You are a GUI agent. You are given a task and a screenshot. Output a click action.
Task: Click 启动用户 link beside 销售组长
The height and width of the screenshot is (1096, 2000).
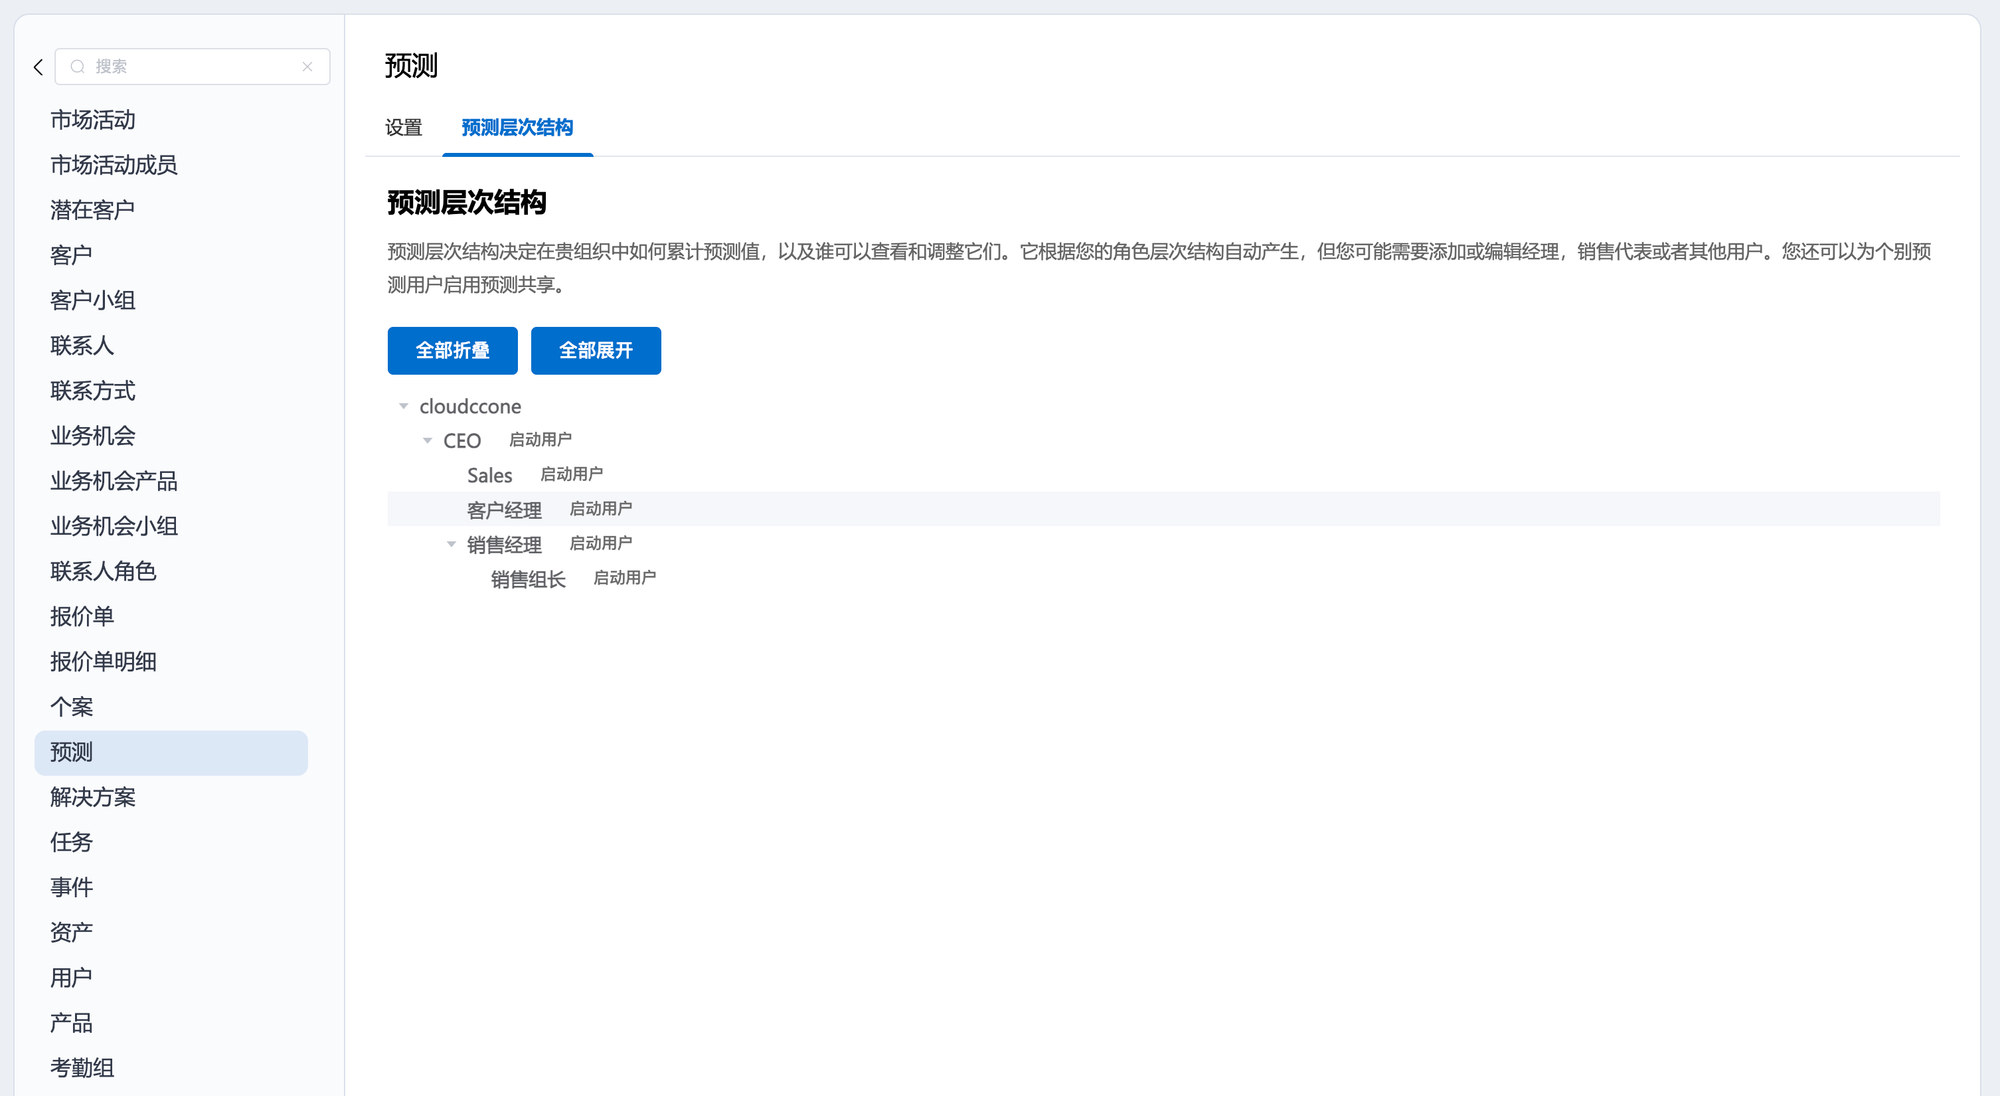pos(624,578)
